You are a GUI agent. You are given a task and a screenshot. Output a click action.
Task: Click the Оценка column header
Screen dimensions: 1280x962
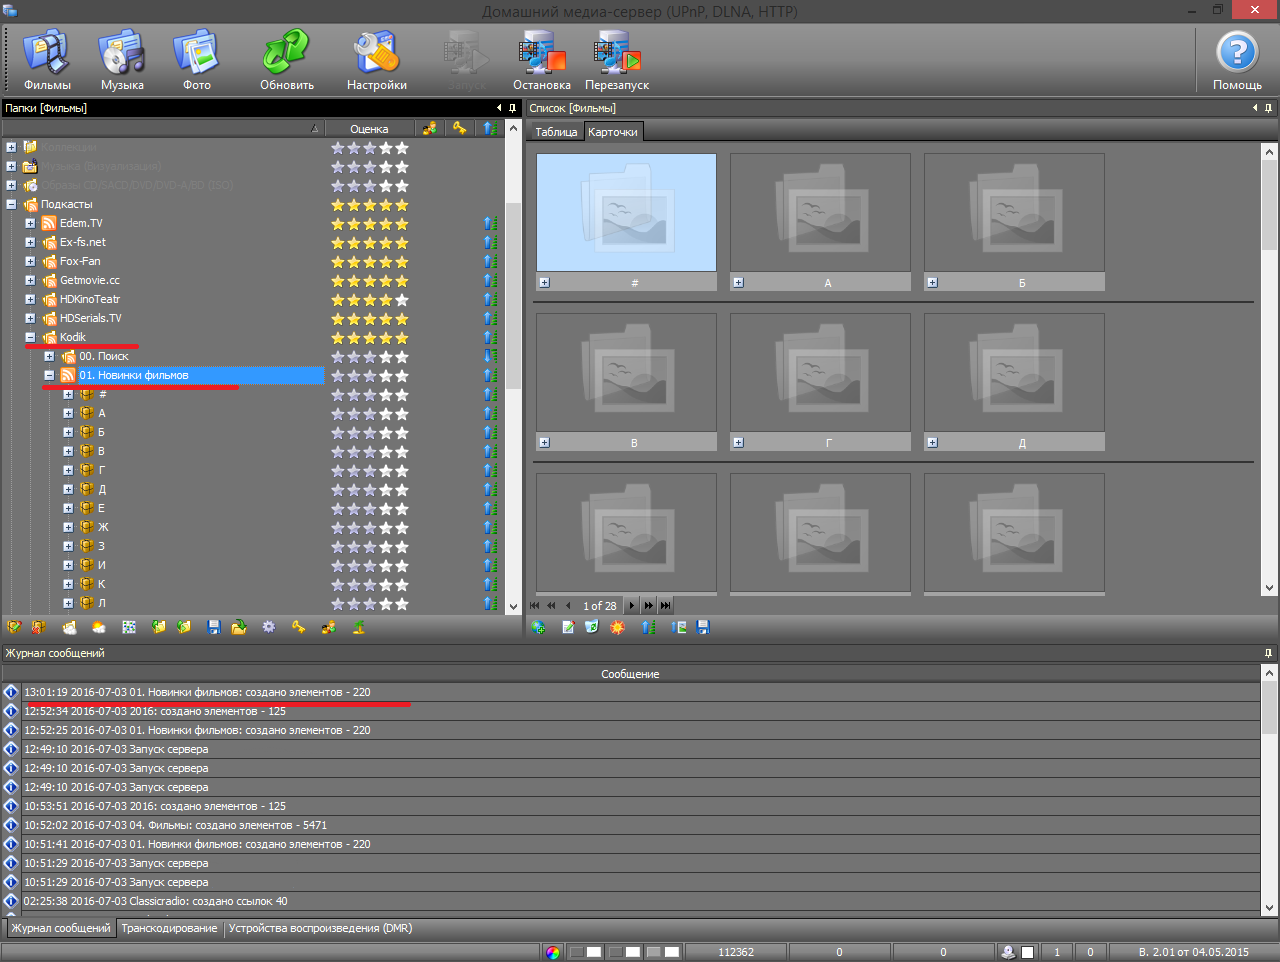(x=369, y=129)
